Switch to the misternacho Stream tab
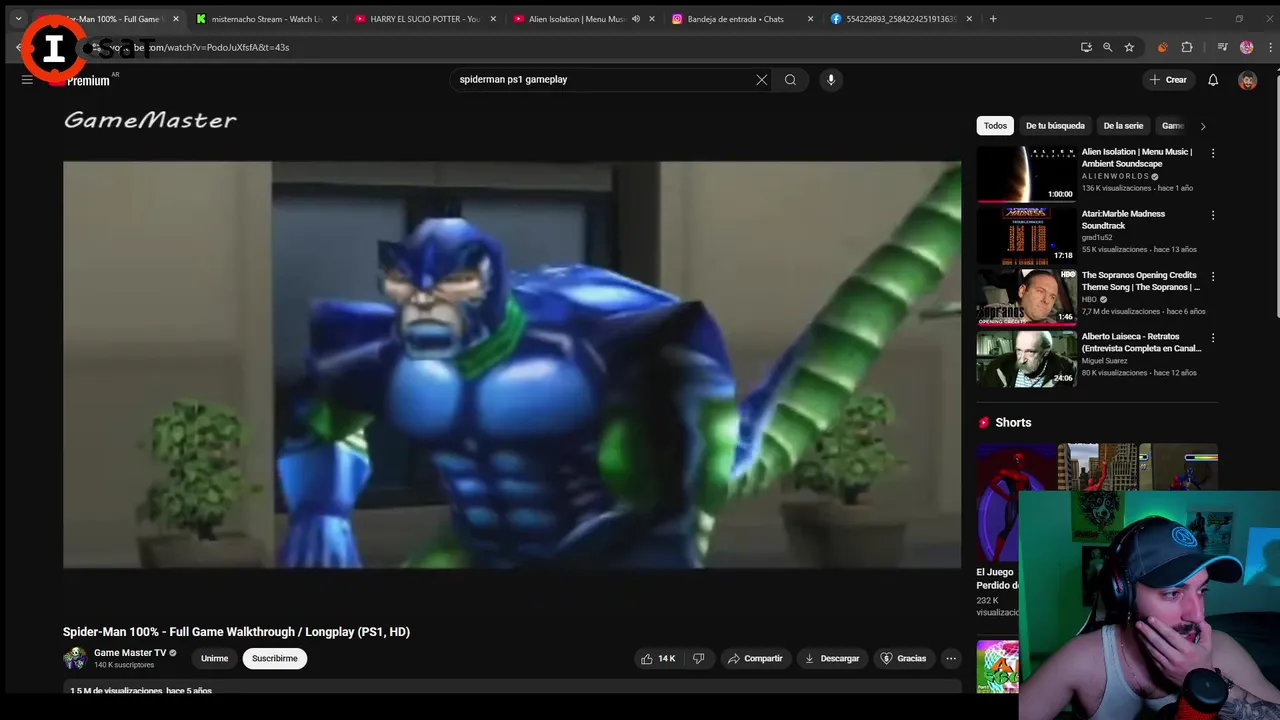Viewport: 1280px width, 720px height. click(265, 19)
